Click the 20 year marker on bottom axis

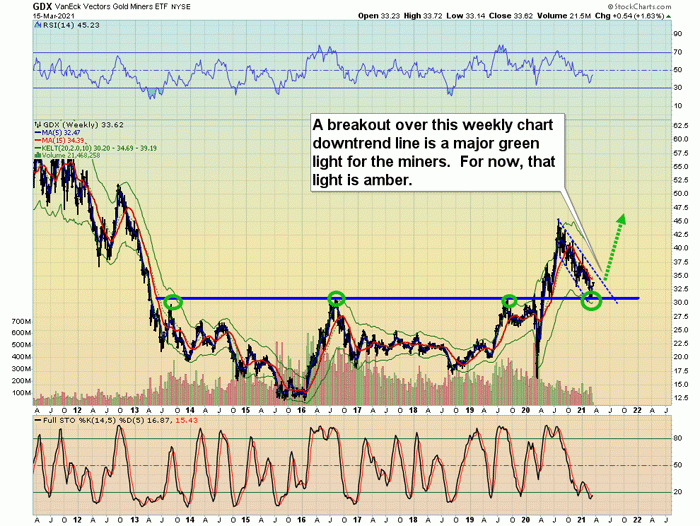click(525, 520)
